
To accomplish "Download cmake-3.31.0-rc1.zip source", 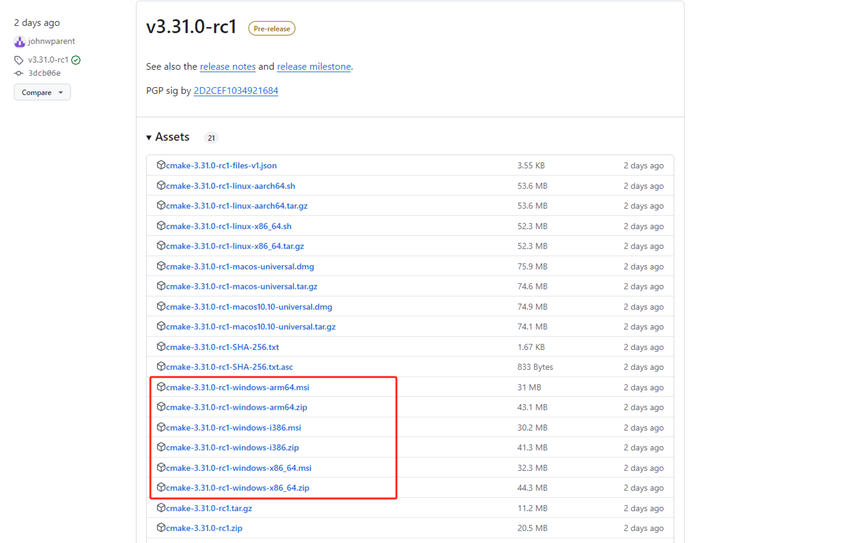I will [x=204, y=528].
